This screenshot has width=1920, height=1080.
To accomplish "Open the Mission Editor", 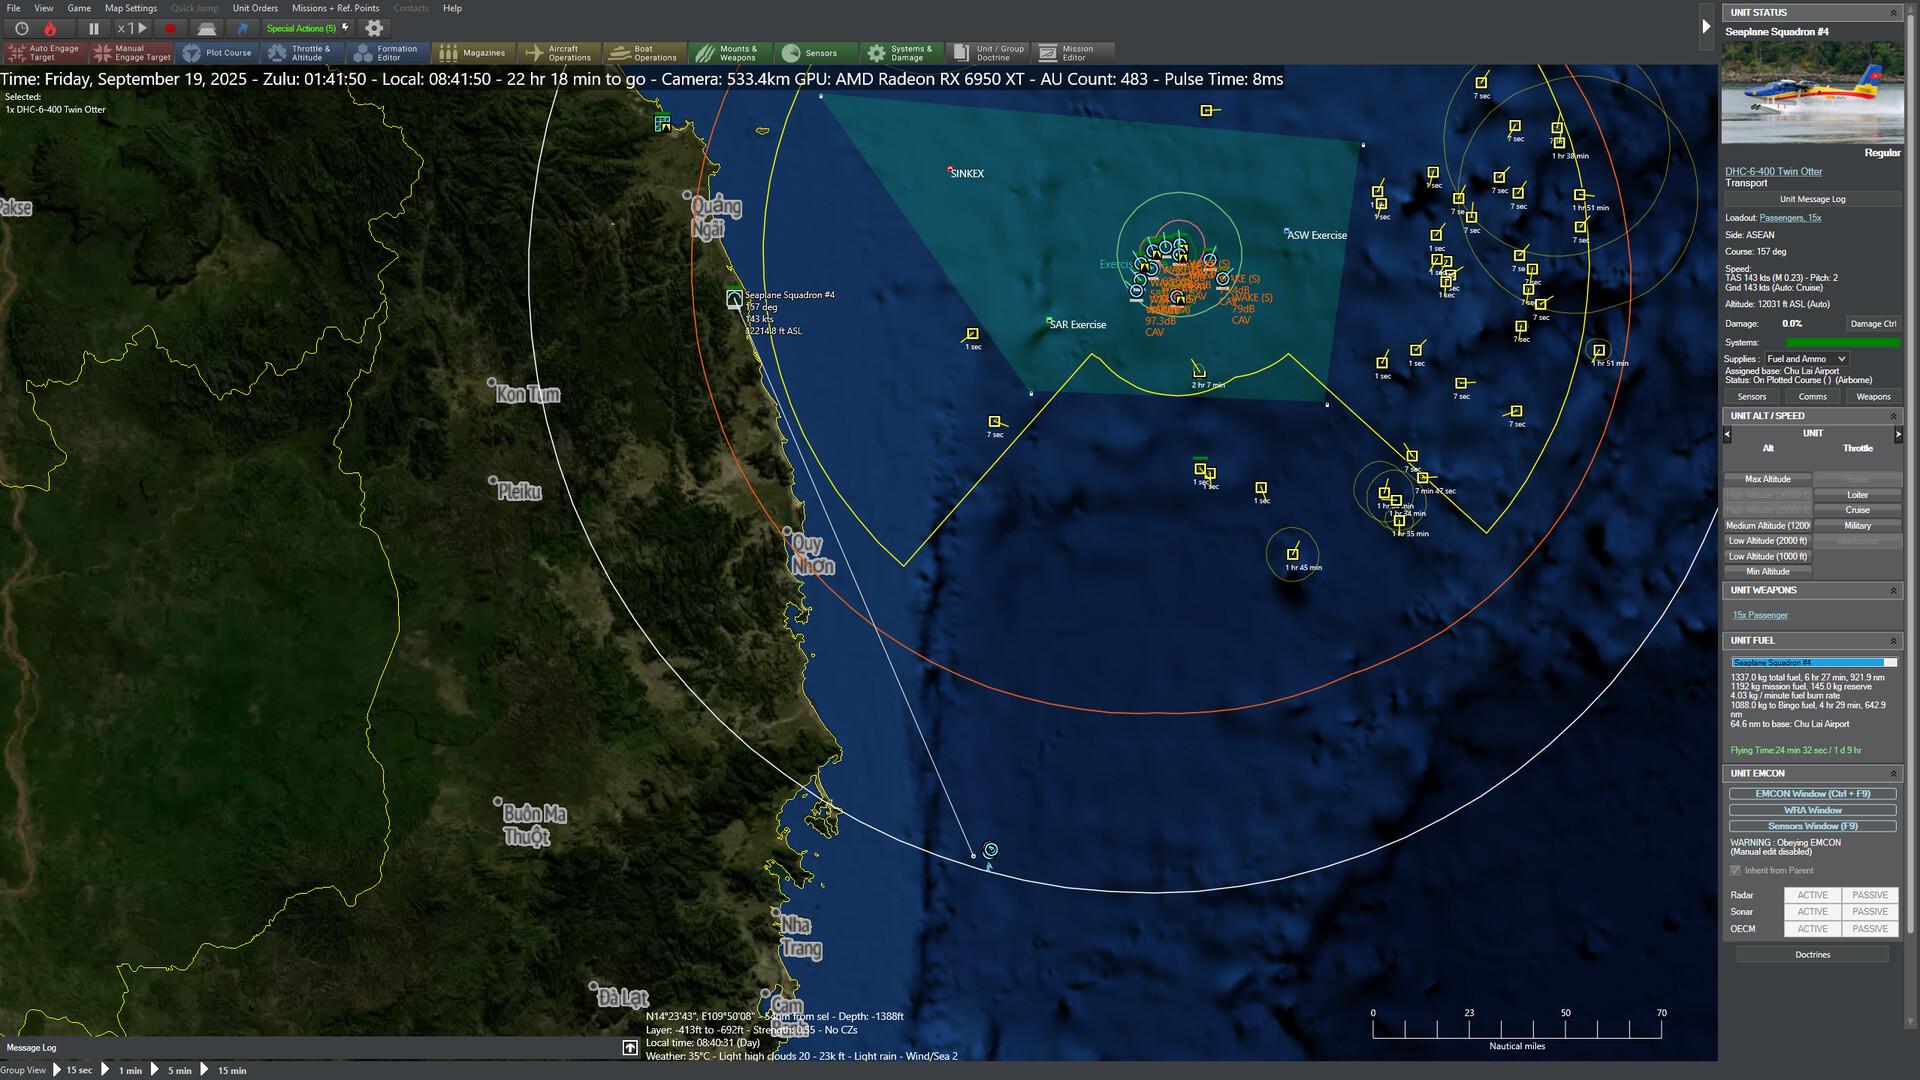I will click(x=1075, y=52).
